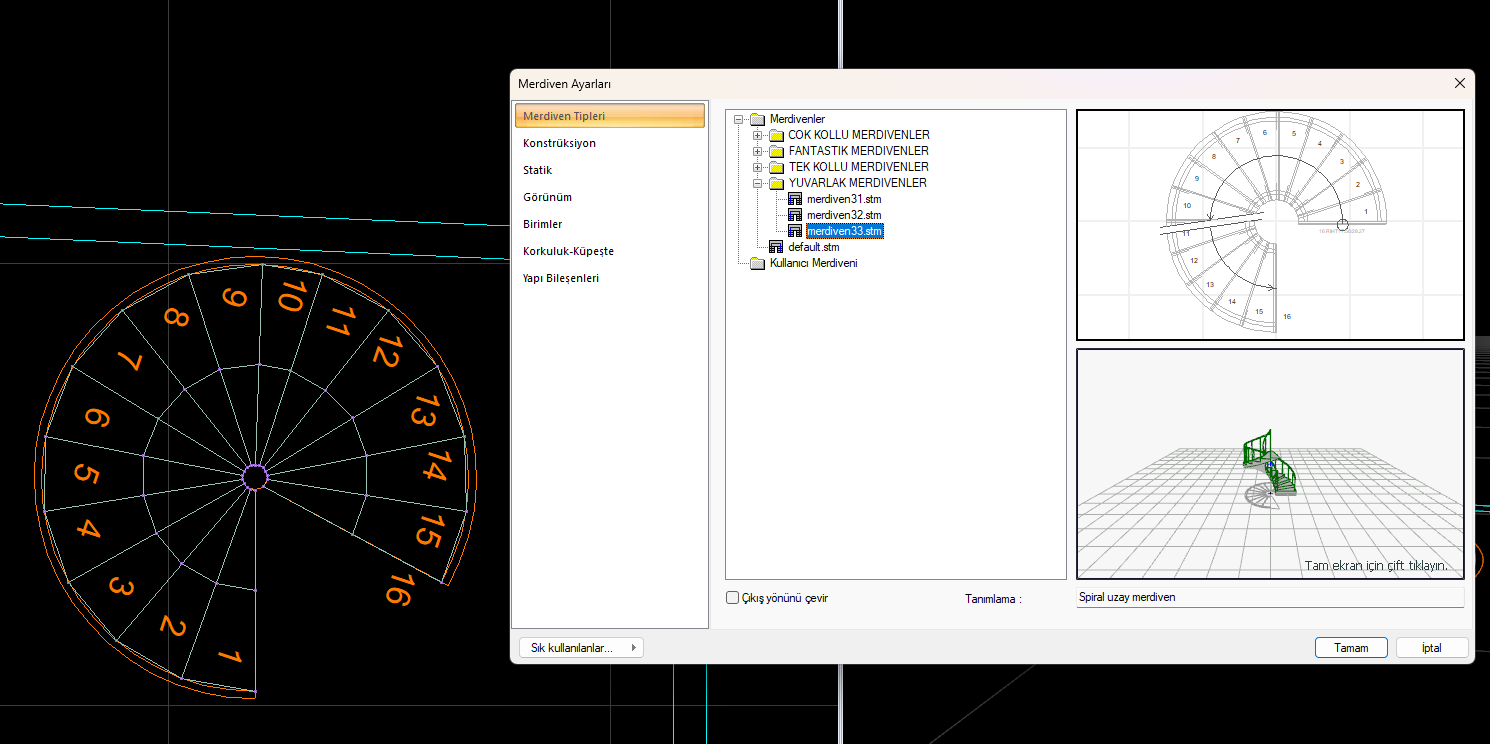Select the FANTASTIK MERDIVENLER label
Image resolution: width=1490 pixels, height=744 pixels.
859,151
